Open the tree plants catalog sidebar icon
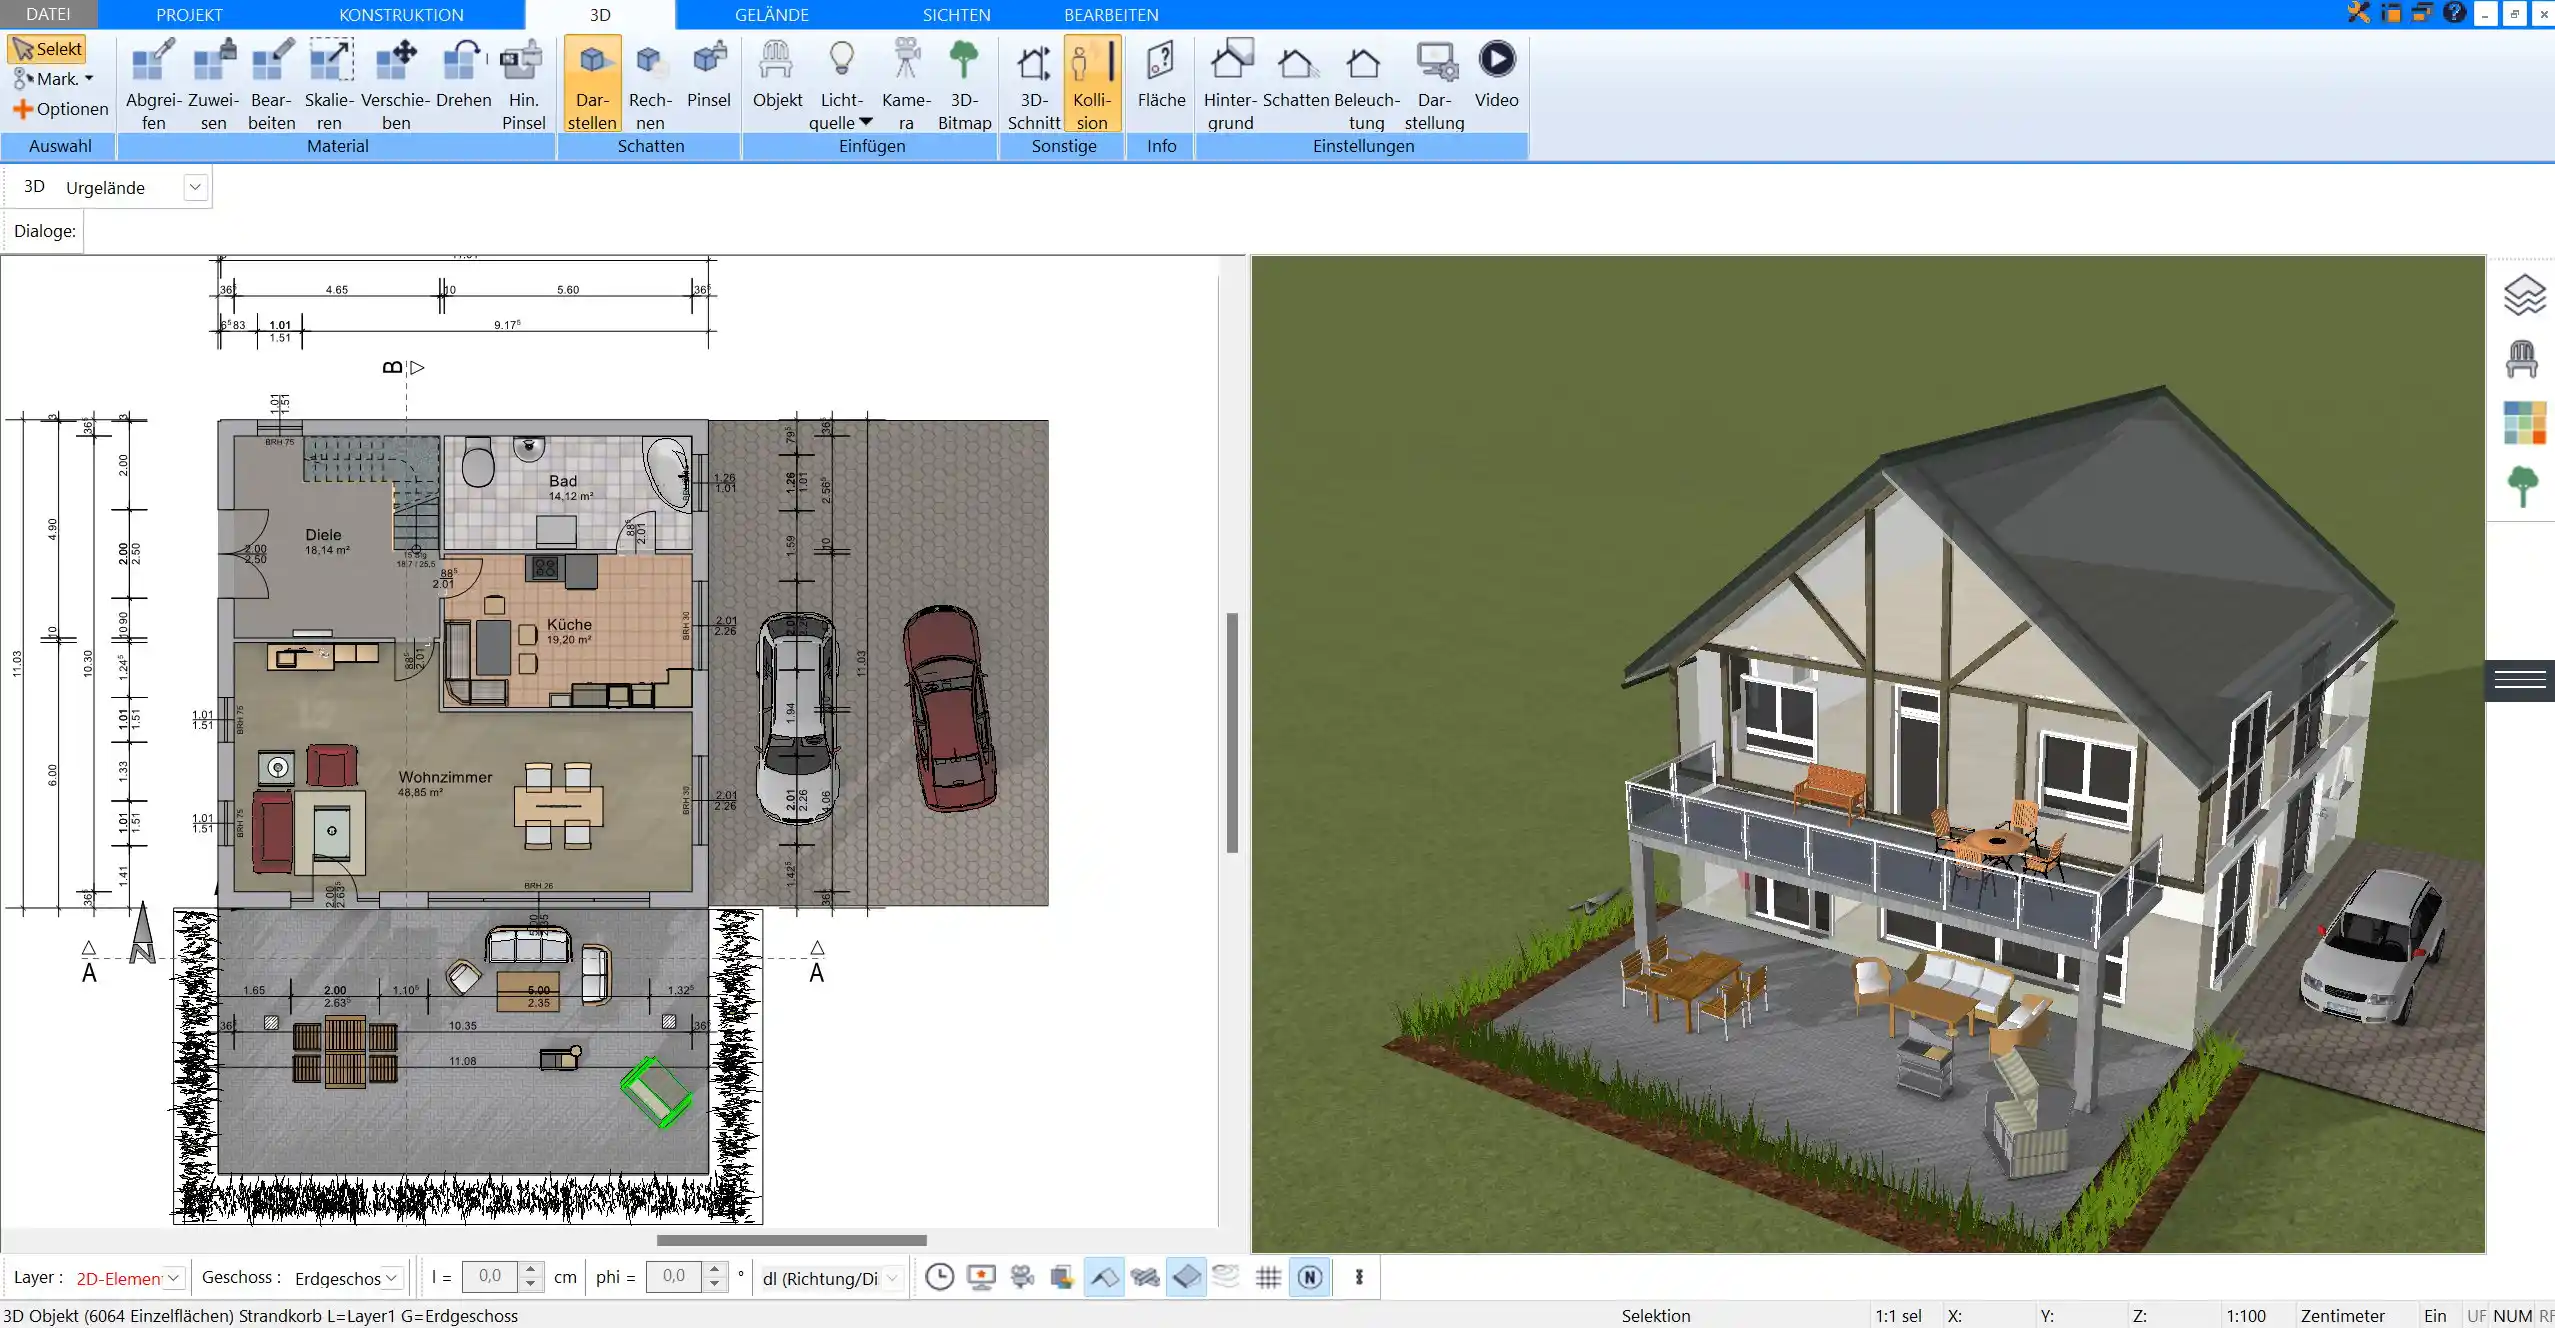Screen dimensions: 2555x1328 (x=2522, y=487)
